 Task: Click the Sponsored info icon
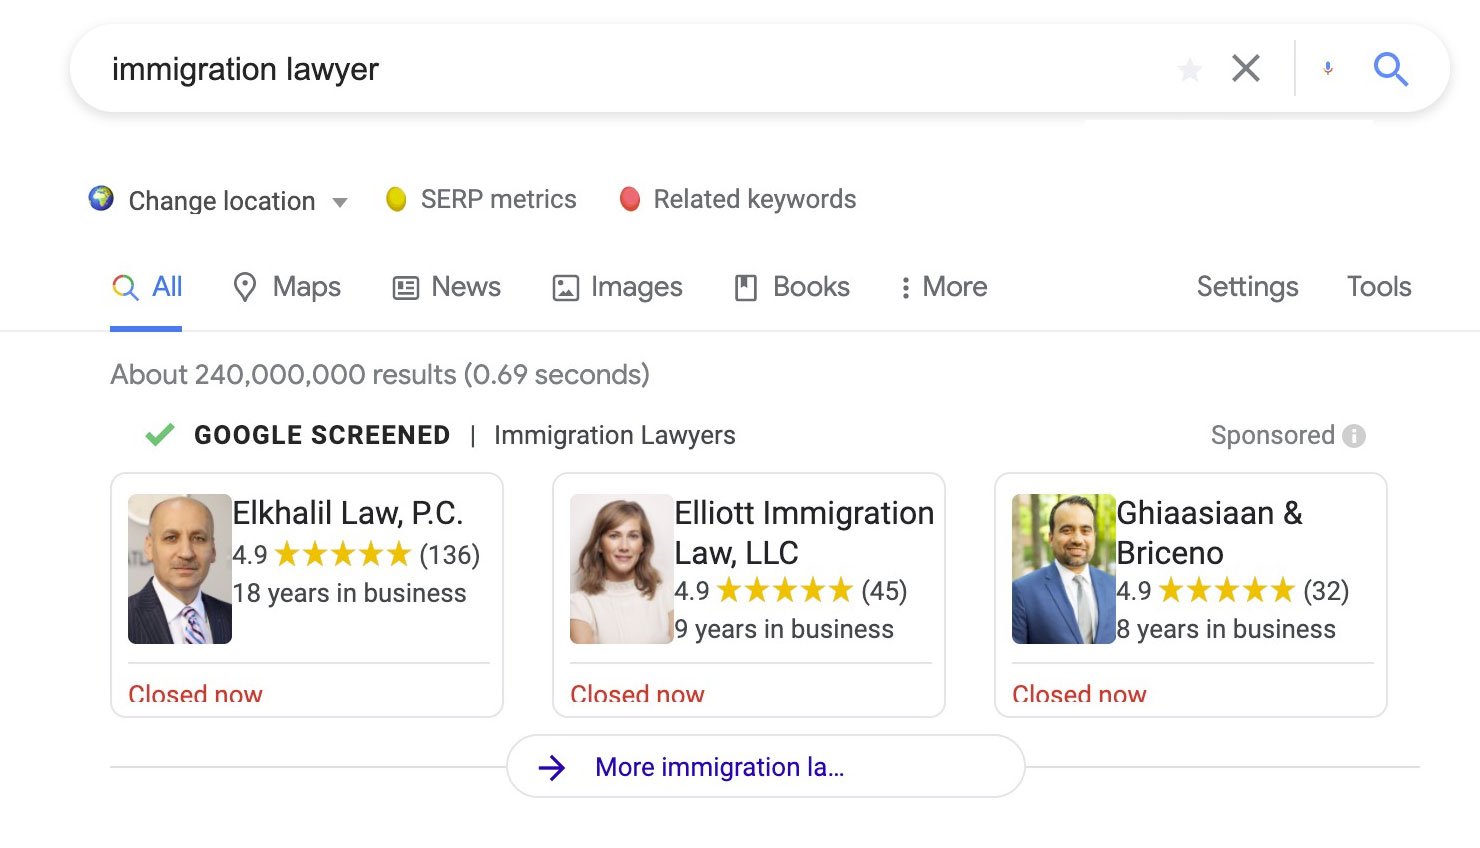[x=1354, y=435]
